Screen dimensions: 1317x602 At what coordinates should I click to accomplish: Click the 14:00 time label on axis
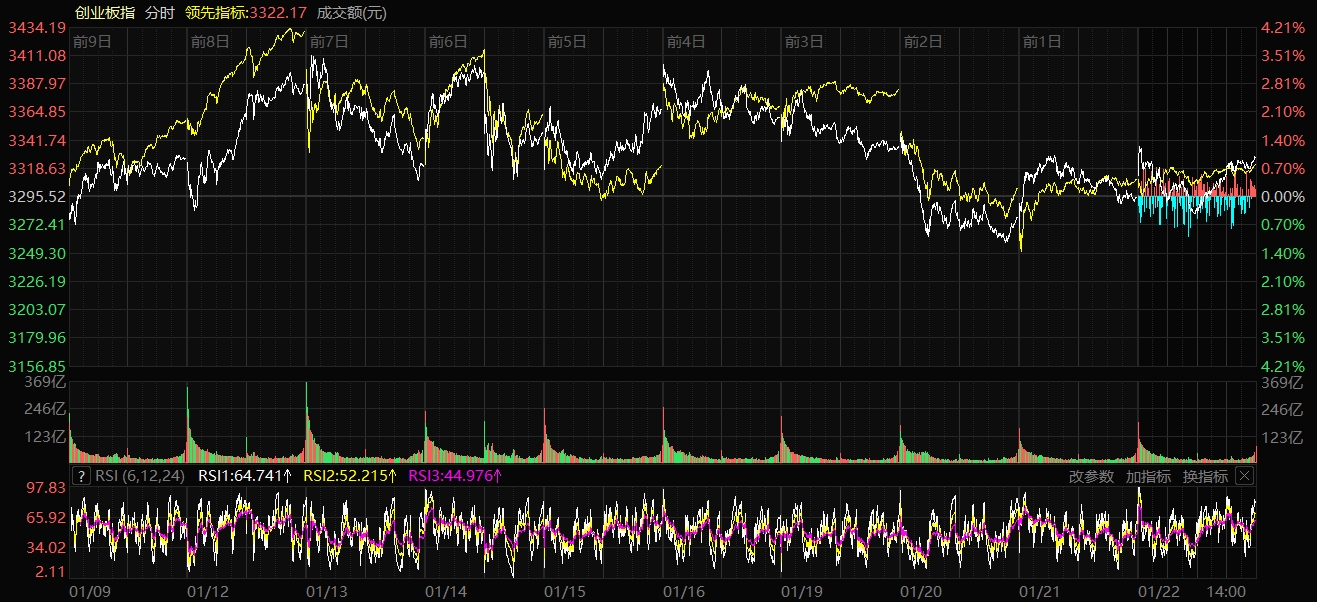(x=1227, y=592)
